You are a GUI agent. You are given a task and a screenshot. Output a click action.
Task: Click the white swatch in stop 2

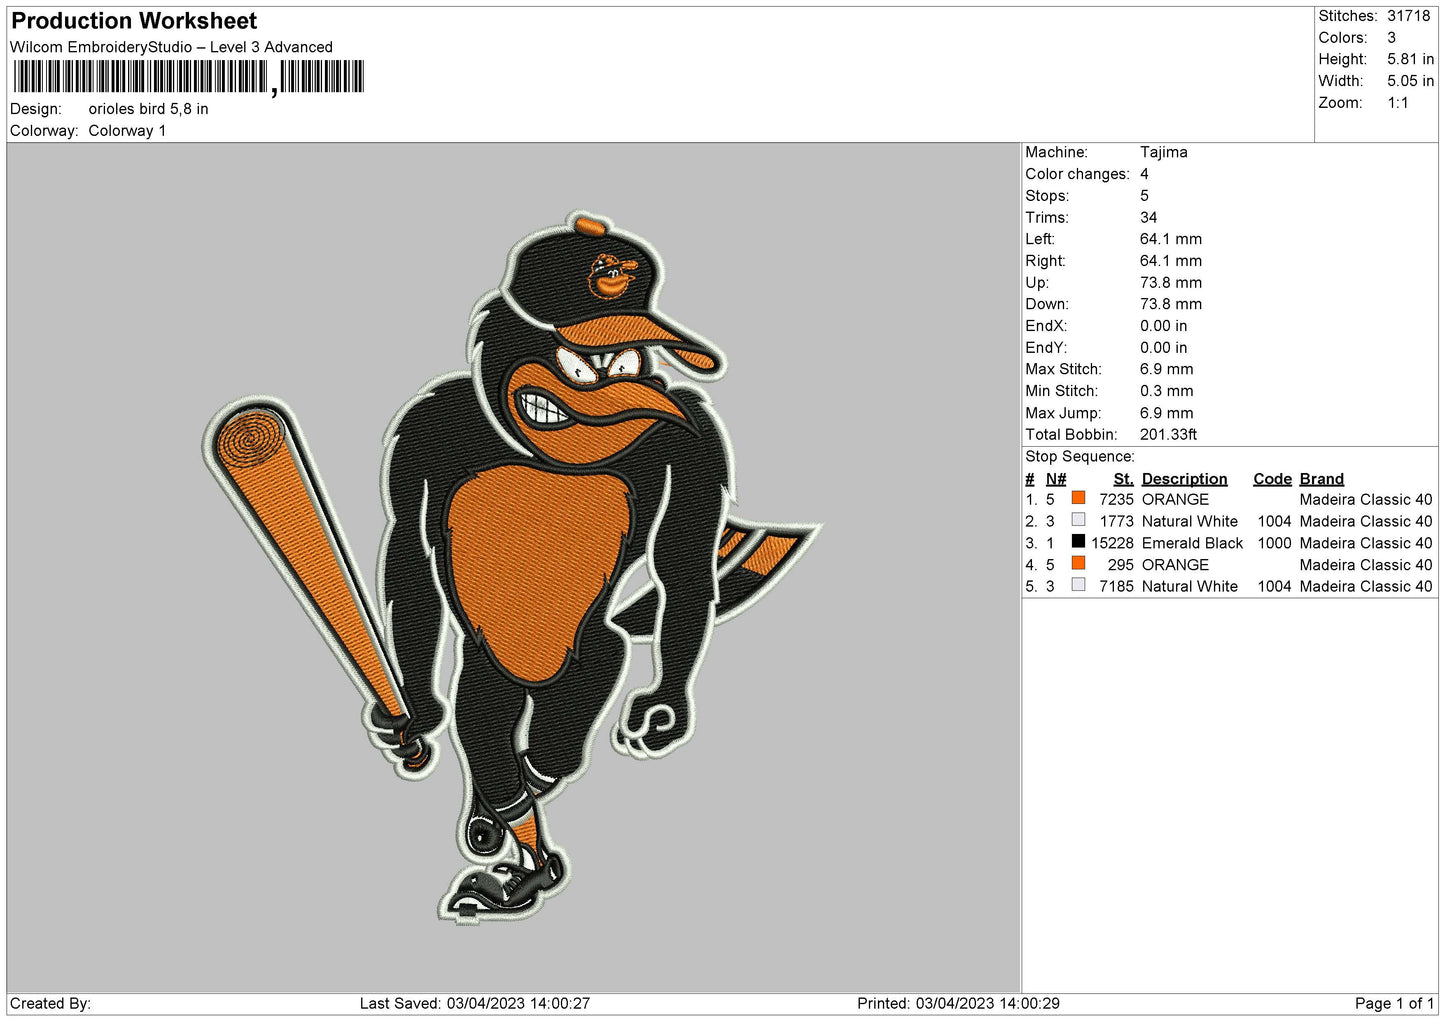[1078, 520]
